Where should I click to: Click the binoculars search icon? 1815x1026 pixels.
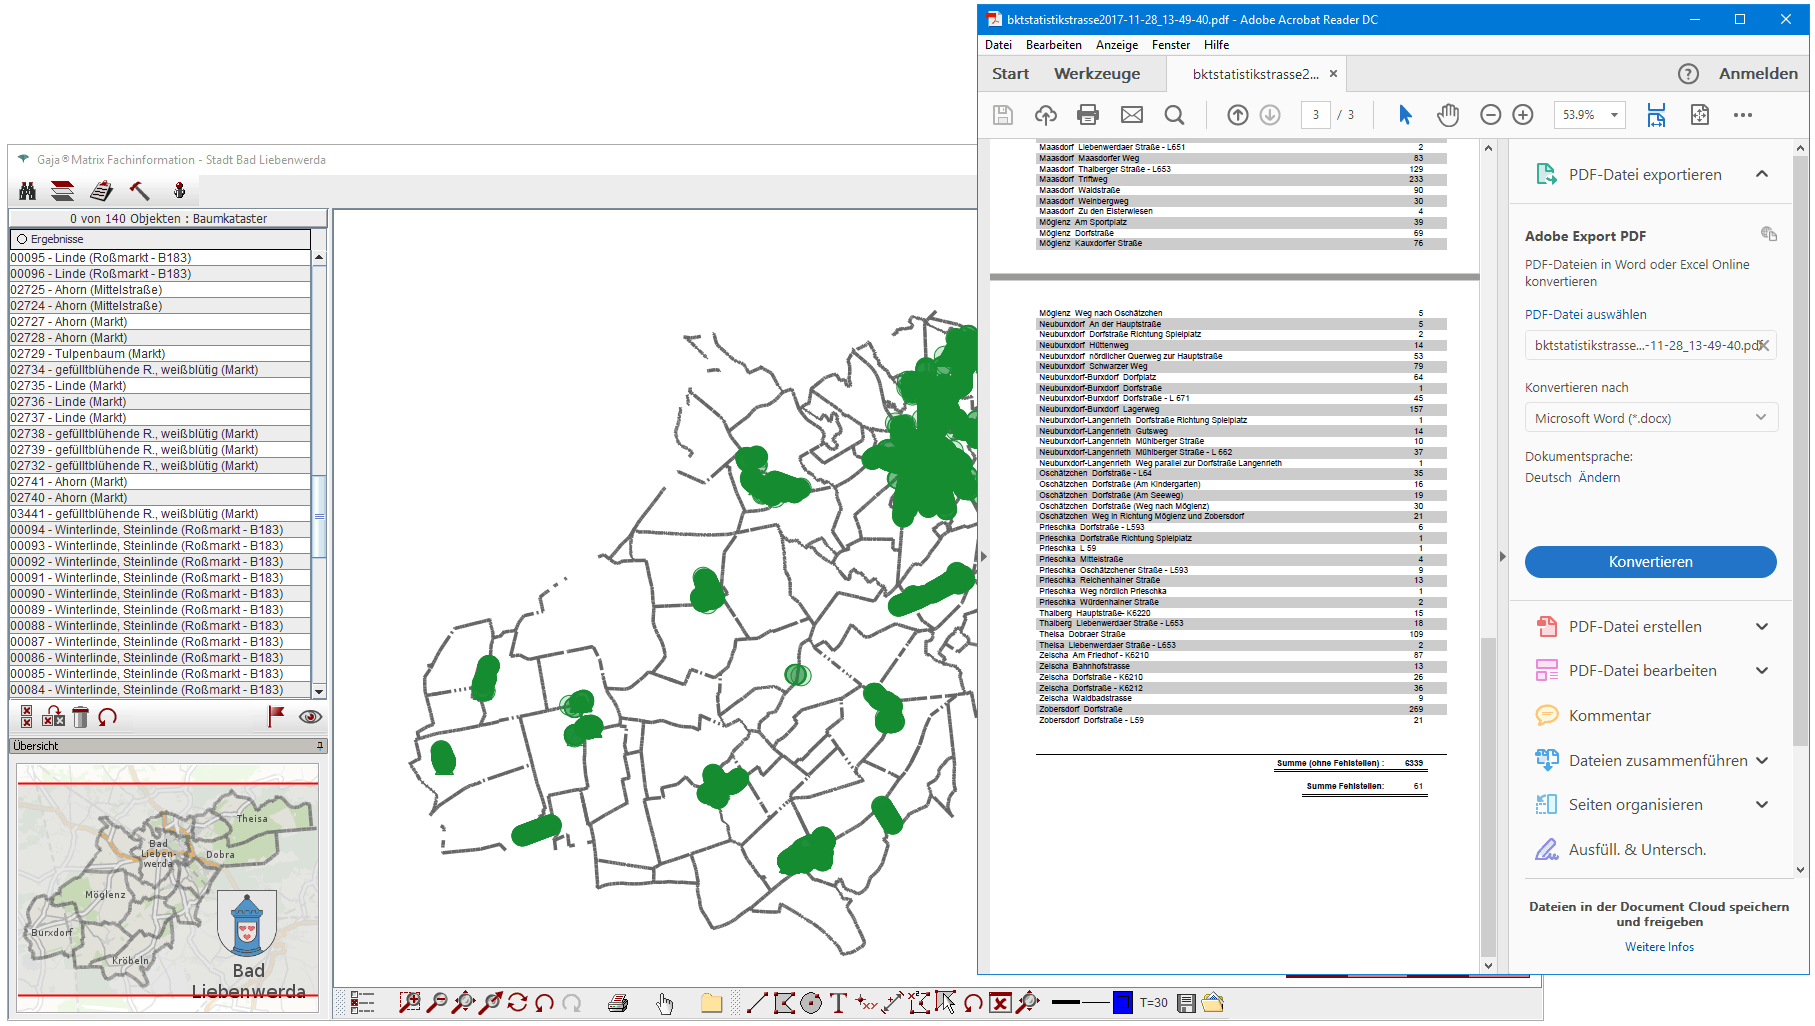coord(27,190)
